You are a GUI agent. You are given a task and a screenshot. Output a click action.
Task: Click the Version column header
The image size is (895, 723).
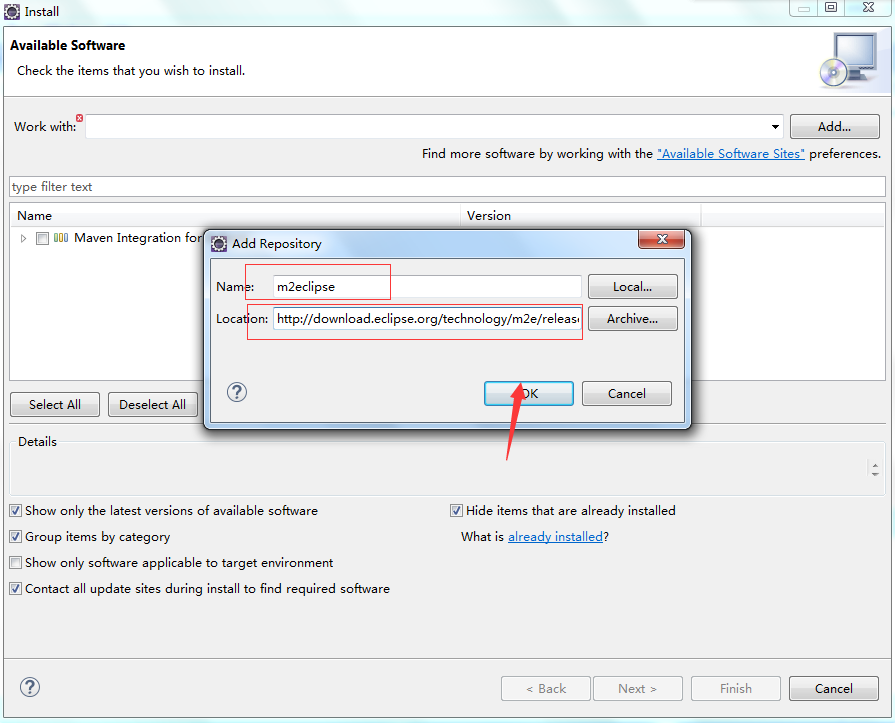click(580, 216)
